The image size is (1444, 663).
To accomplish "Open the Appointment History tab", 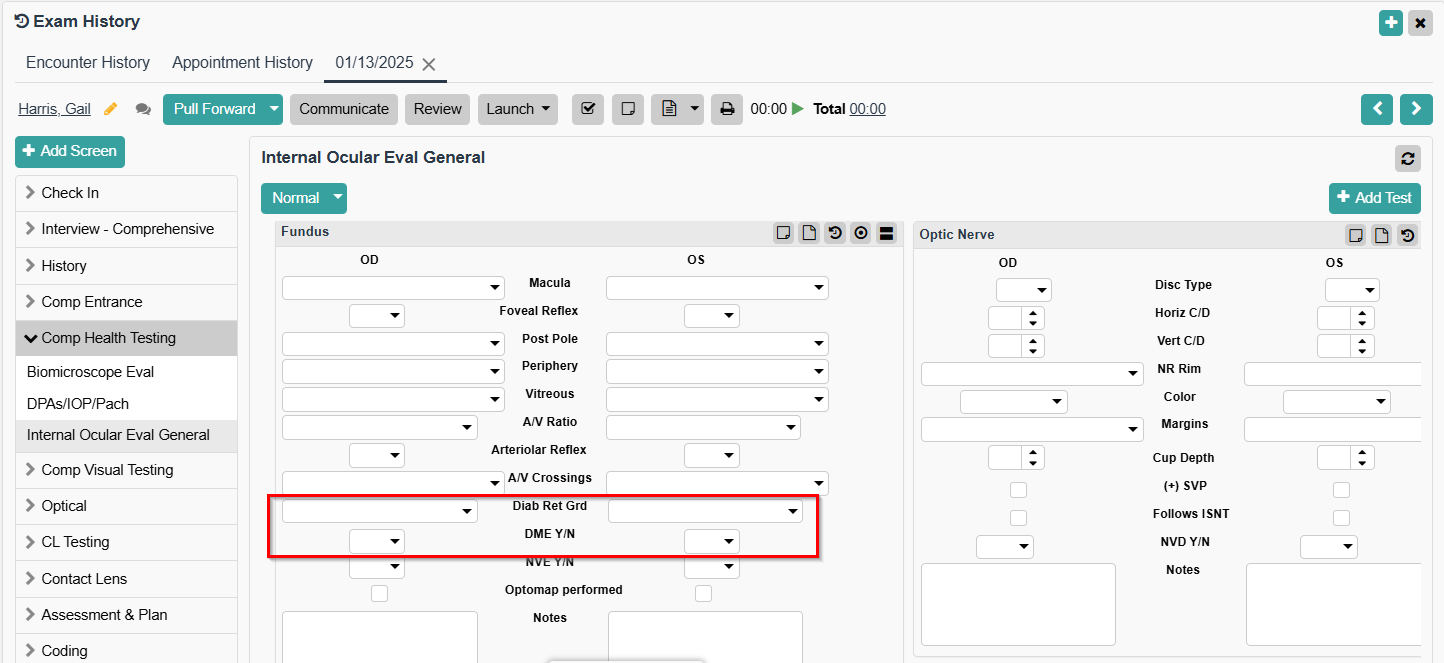I will [x=242, y=62].
